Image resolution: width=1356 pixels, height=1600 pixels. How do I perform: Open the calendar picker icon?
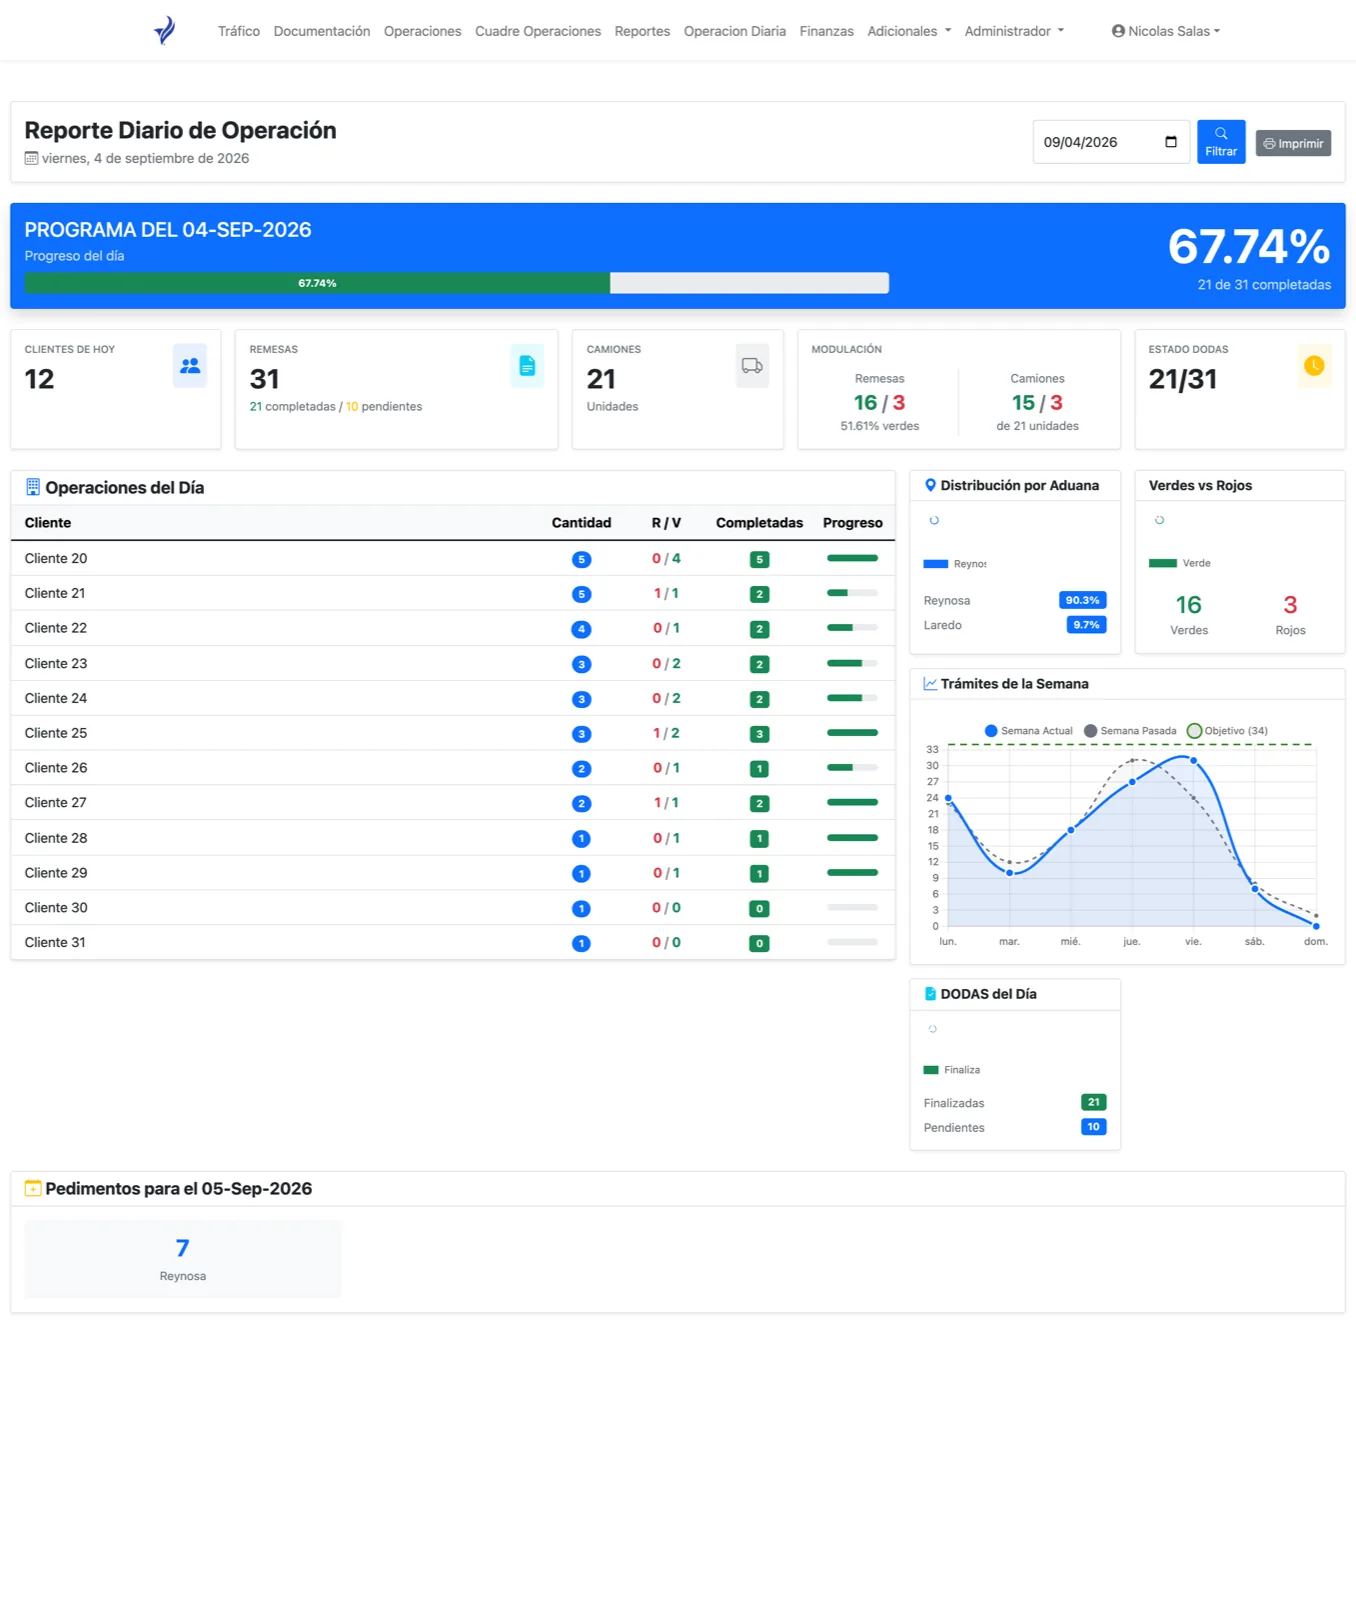point(1171,142)
